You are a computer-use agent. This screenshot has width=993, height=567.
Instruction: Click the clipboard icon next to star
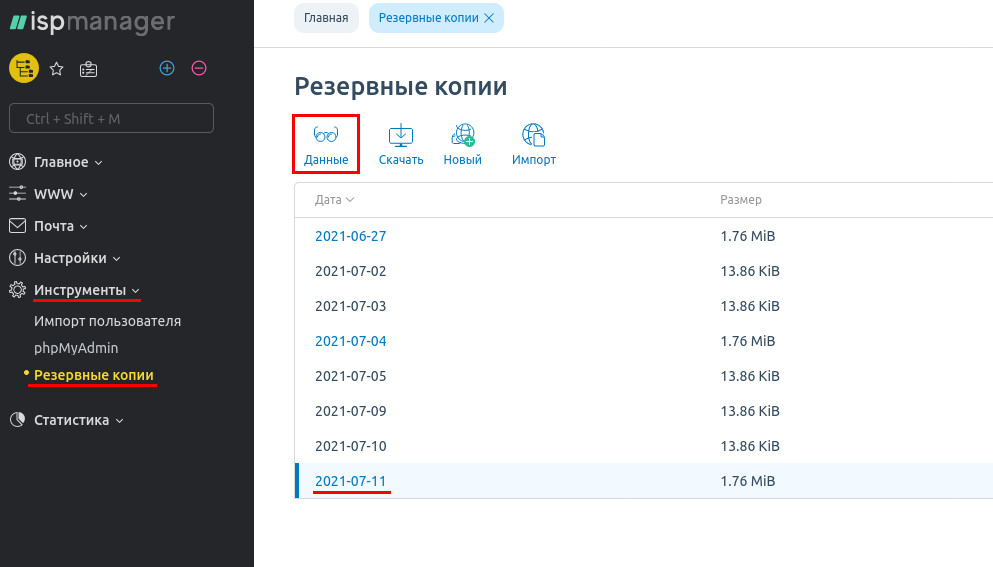(89, 69)
